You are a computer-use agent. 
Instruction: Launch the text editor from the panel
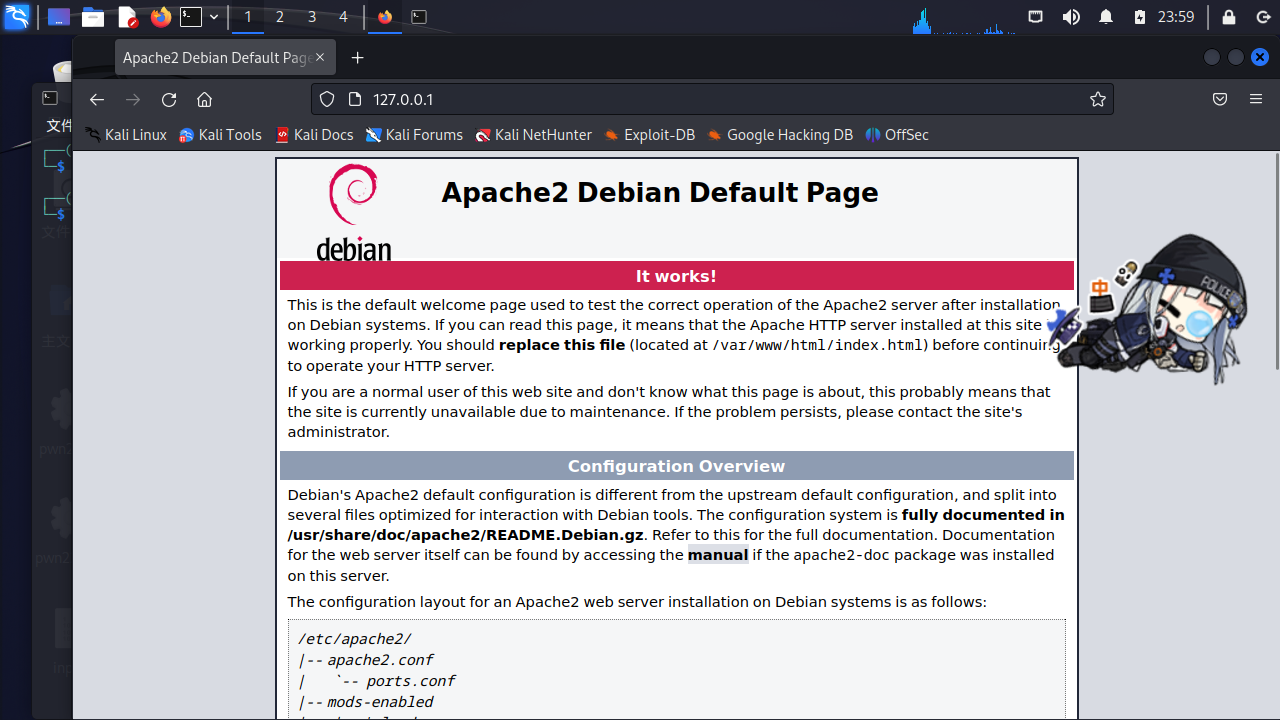point(127,17)
